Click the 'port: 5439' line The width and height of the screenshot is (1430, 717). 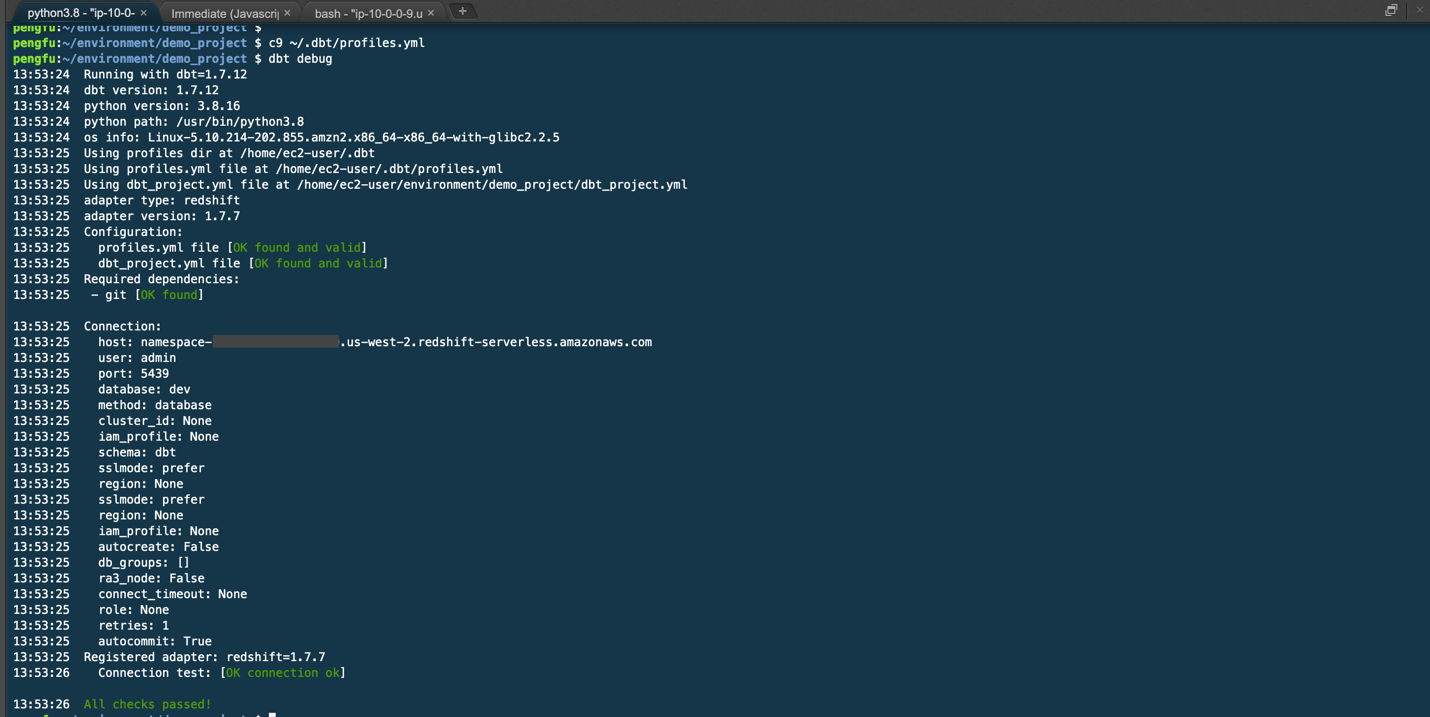point(133,374)
